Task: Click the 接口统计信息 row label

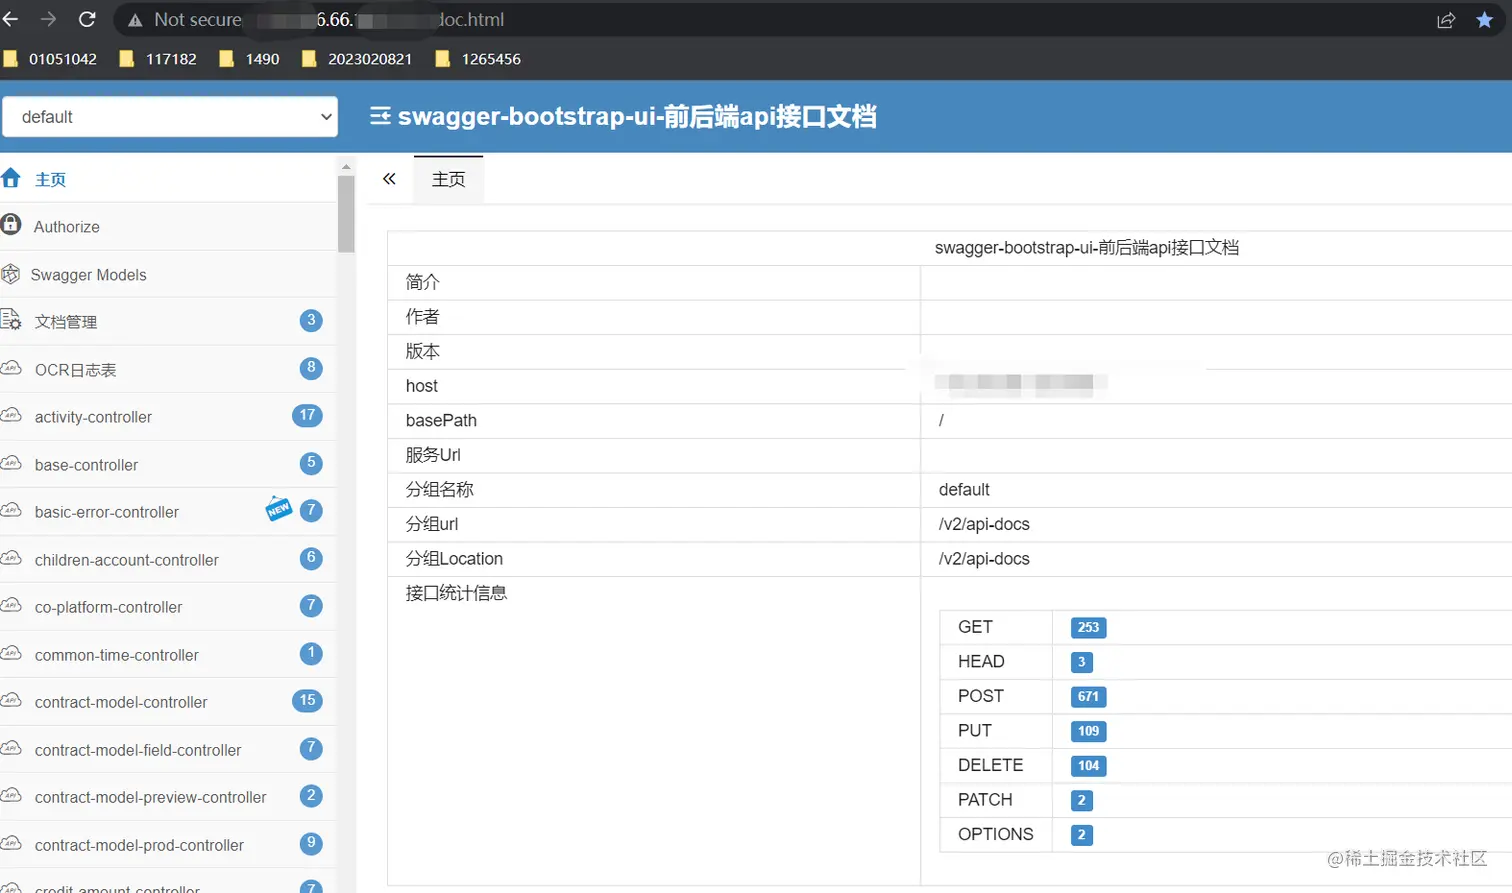Action: [456, 593]
